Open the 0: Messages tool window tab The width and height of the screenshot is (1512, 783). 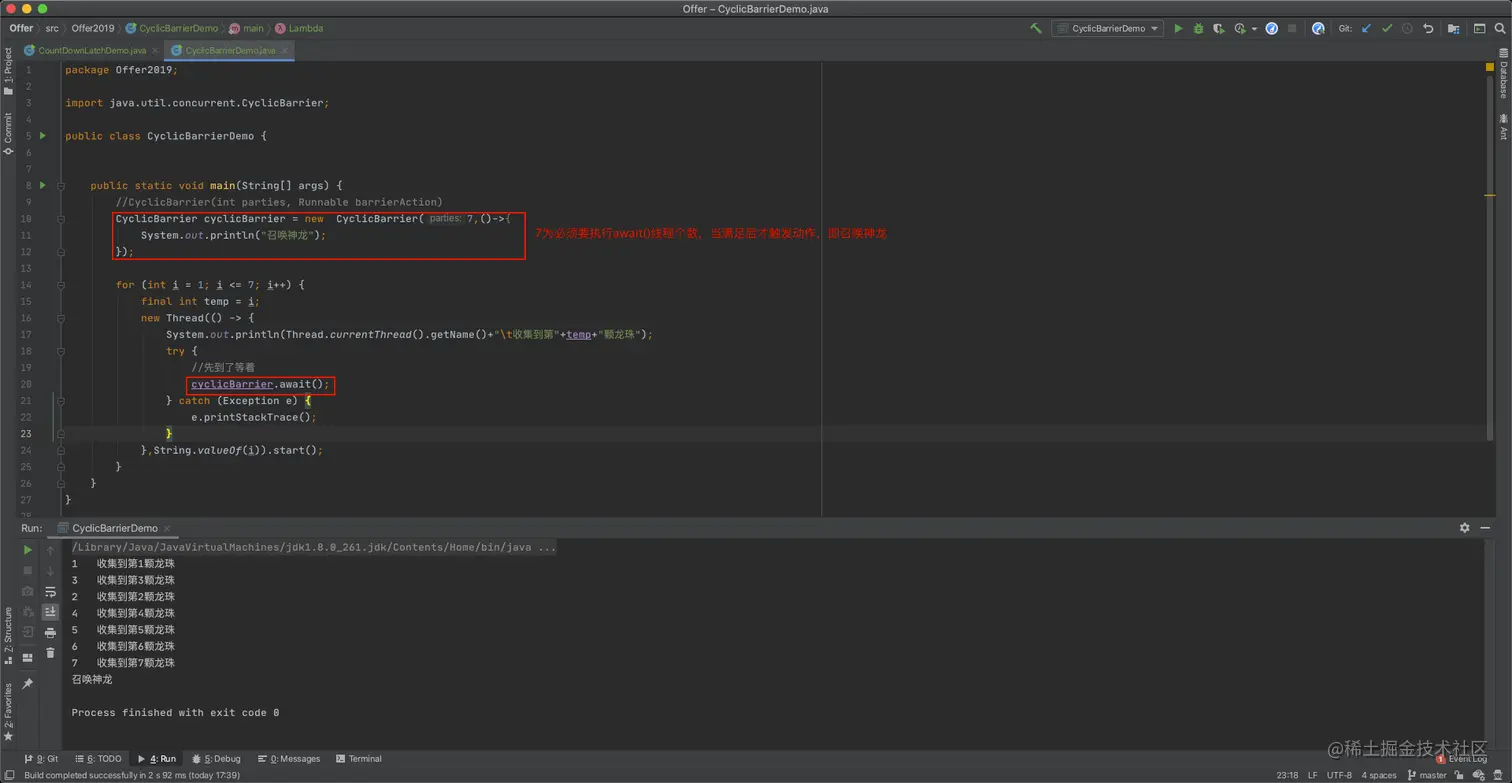coord(288,759)
